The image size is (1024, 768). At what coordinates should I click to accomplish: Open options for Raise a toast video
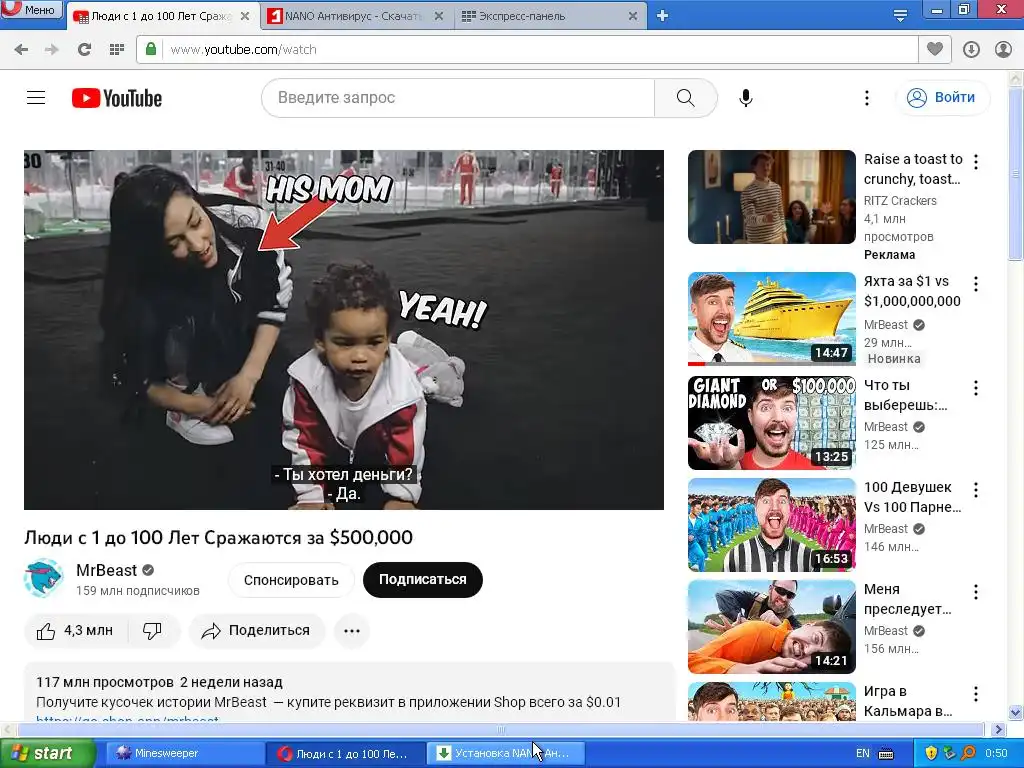976,161
